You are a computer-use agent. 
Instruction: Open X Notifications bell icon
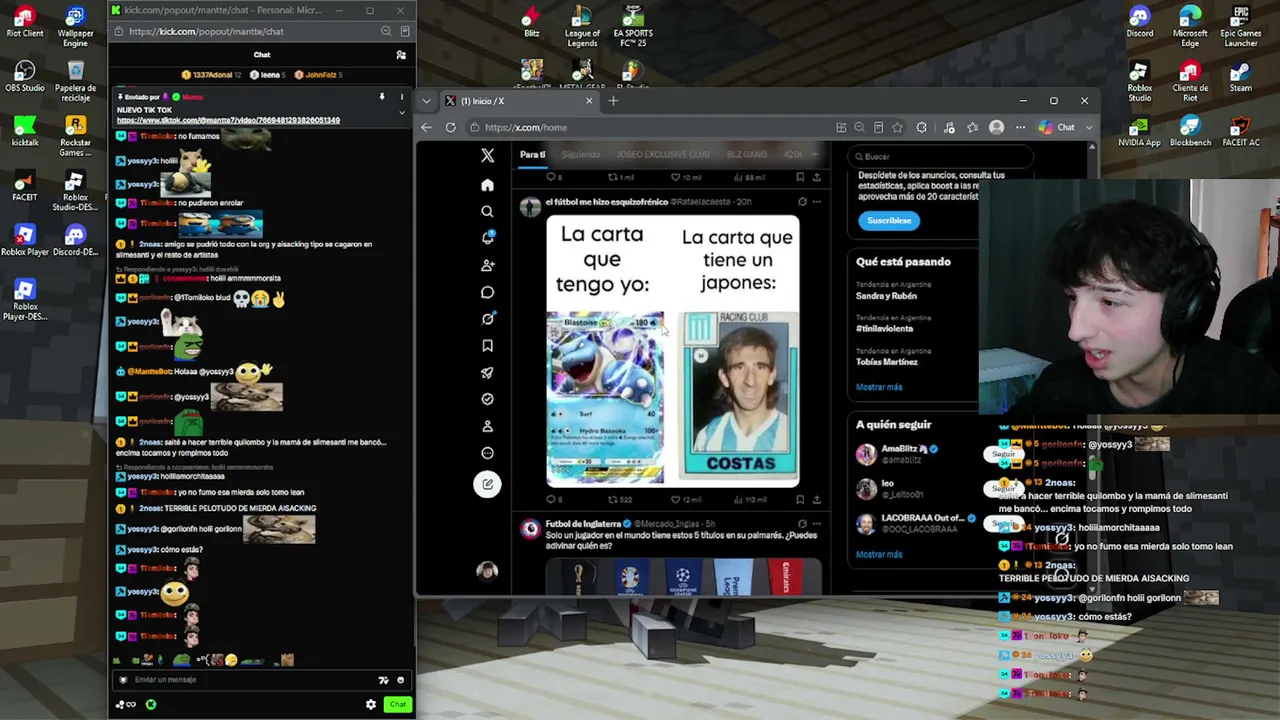click(x=487, y=238)
